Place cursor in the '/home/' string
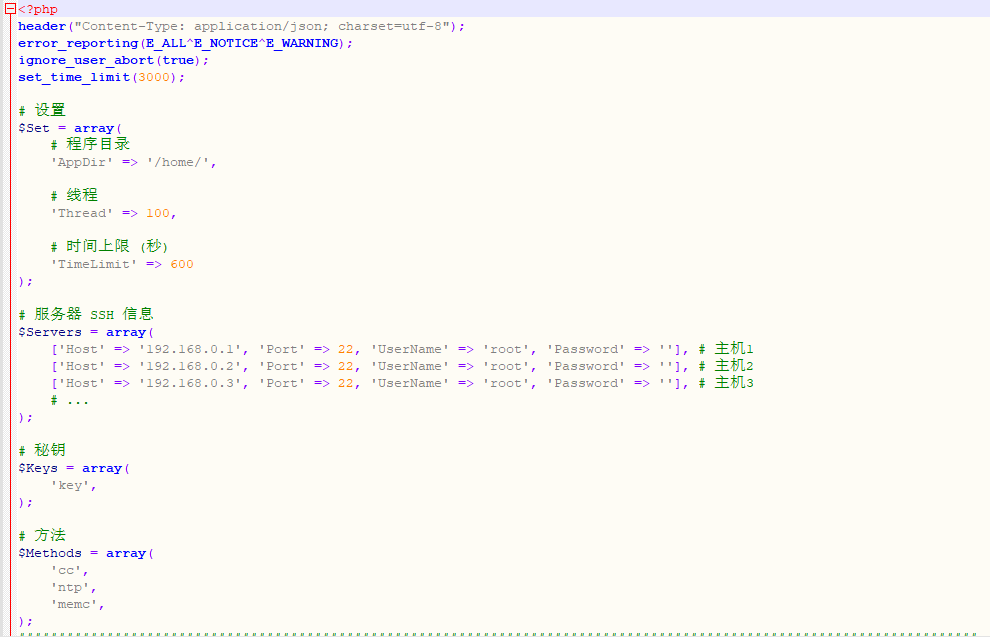Viewport: 990px width, 638px height. click(x=178, y=162)
